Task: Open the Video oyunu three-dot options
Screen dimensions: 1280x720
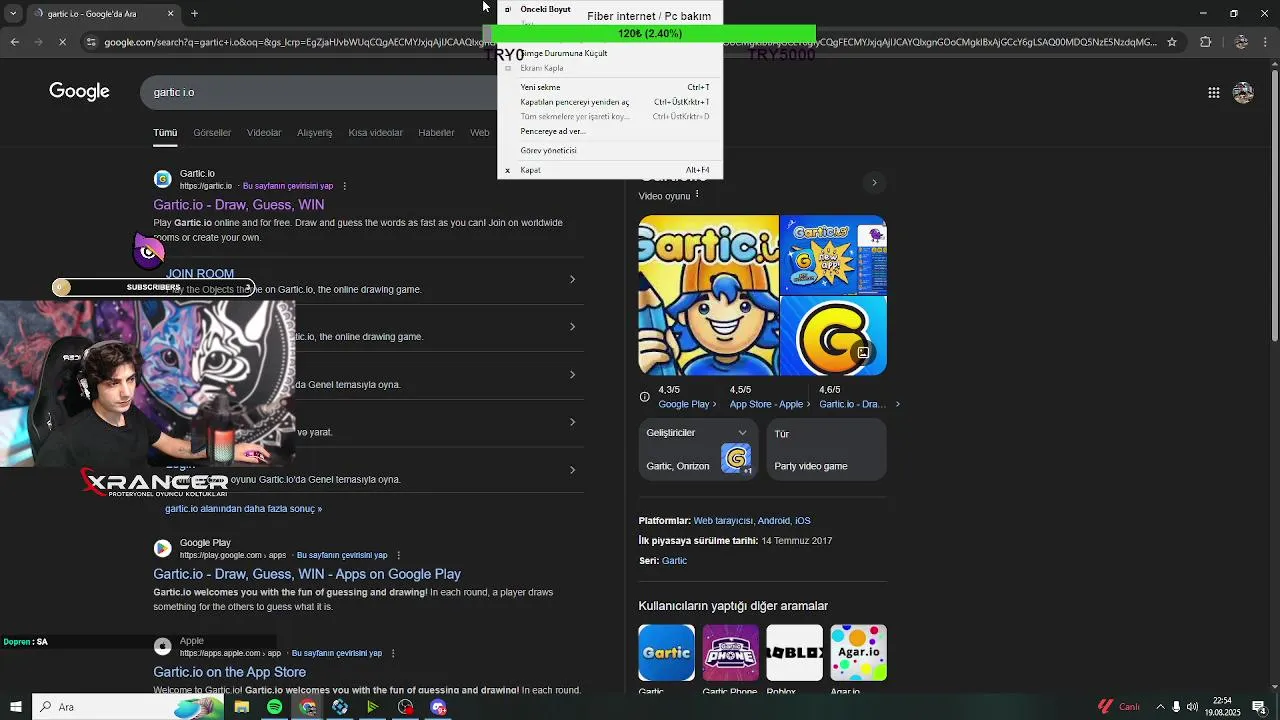Action: tap(697, 195)
